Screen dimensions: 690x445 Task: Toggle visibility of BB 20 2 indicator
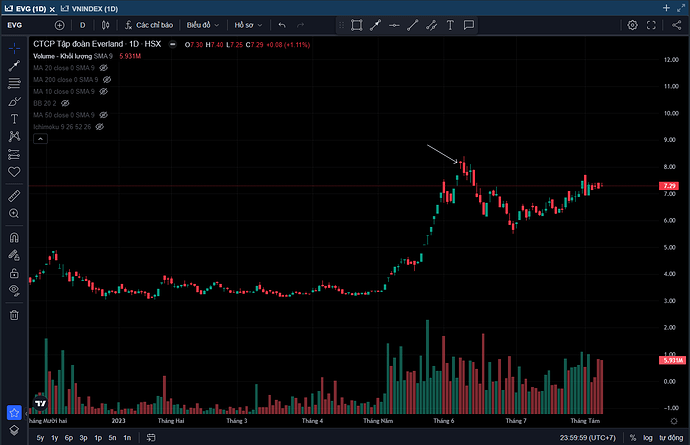(65, 103)
